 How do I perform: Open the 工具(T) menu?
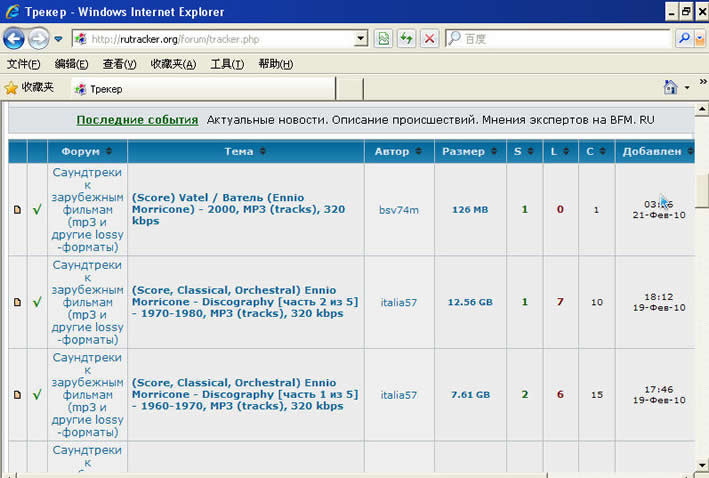227,64
